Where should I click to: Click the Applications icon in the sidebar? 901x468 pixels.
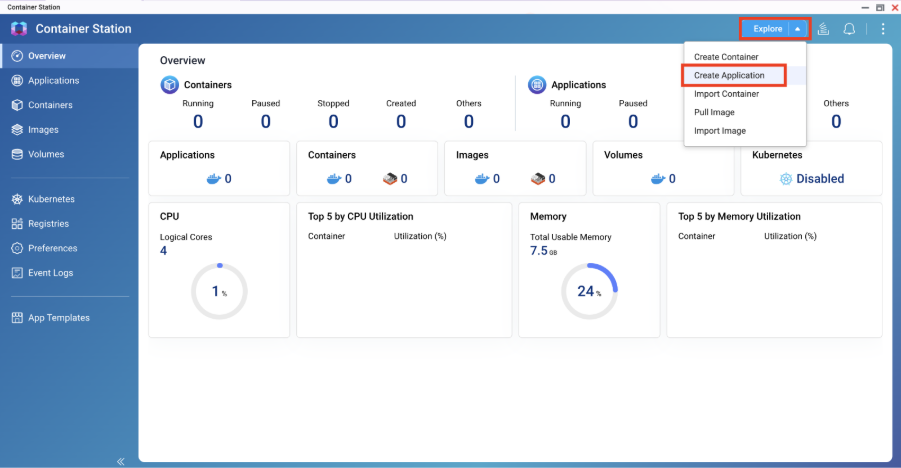[17, 80]
